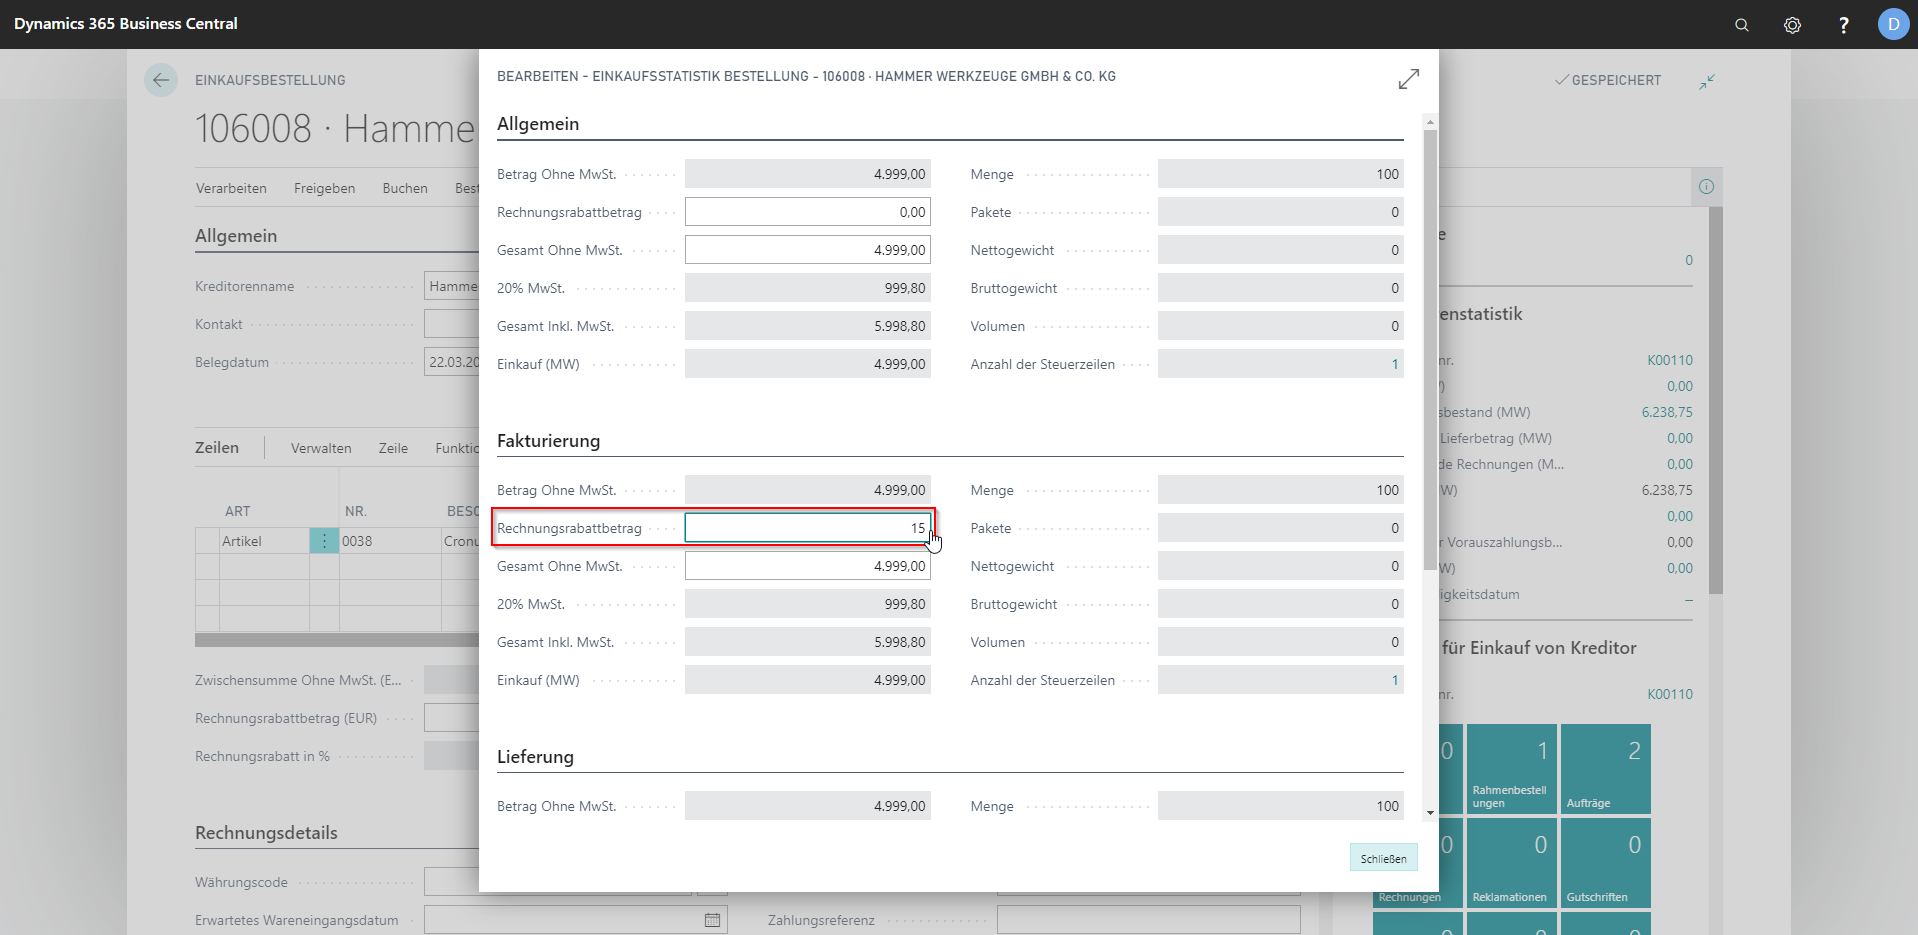This screenshot has width=1918, height=935.
Task: Expand the statistics dialog to full screen
Action: coord(1408,79)
